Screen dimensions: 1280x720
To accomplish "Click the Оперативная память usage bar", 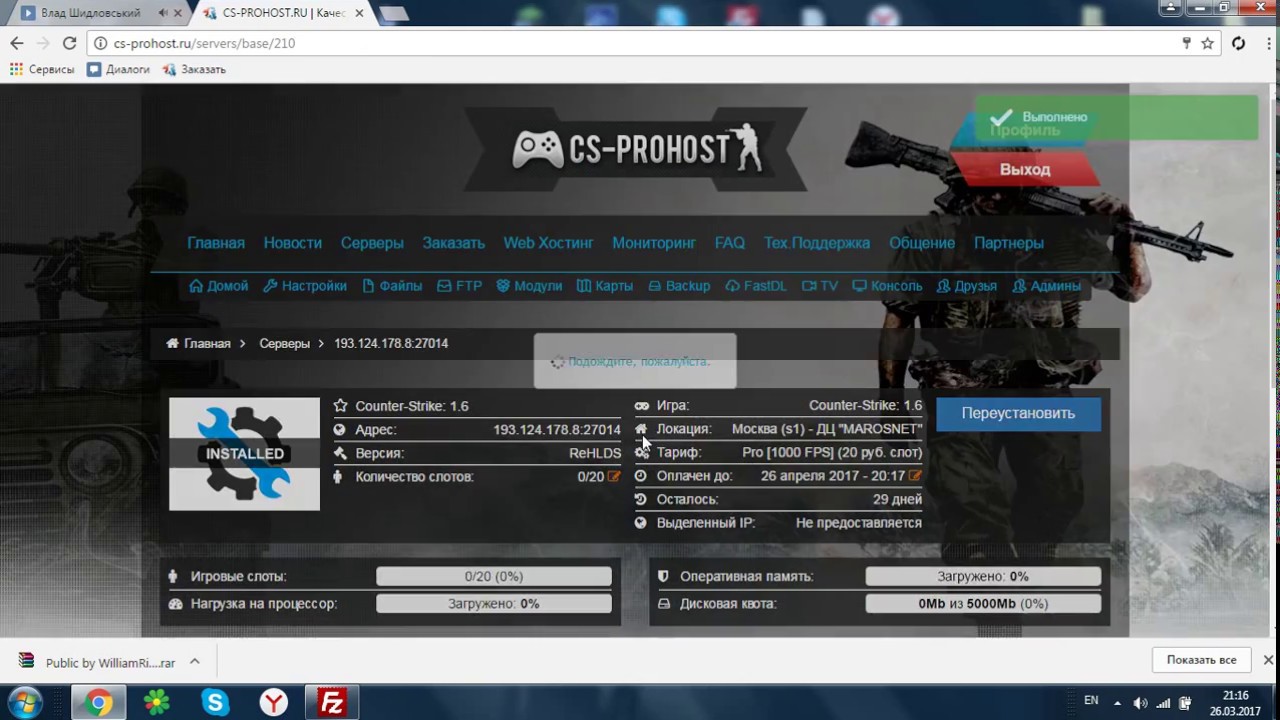I will pos(983,576).
